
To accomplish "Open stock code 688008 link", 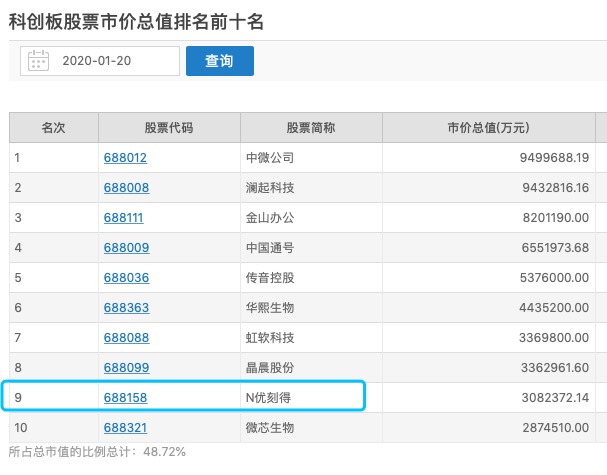I will pos(126,188).
